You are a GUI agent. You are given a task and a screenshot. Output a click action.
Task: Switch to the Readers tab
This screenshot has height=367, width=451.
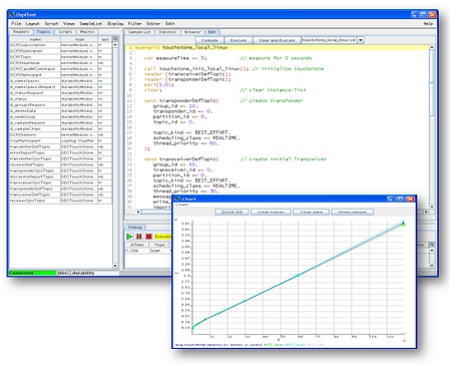point(21,32)
